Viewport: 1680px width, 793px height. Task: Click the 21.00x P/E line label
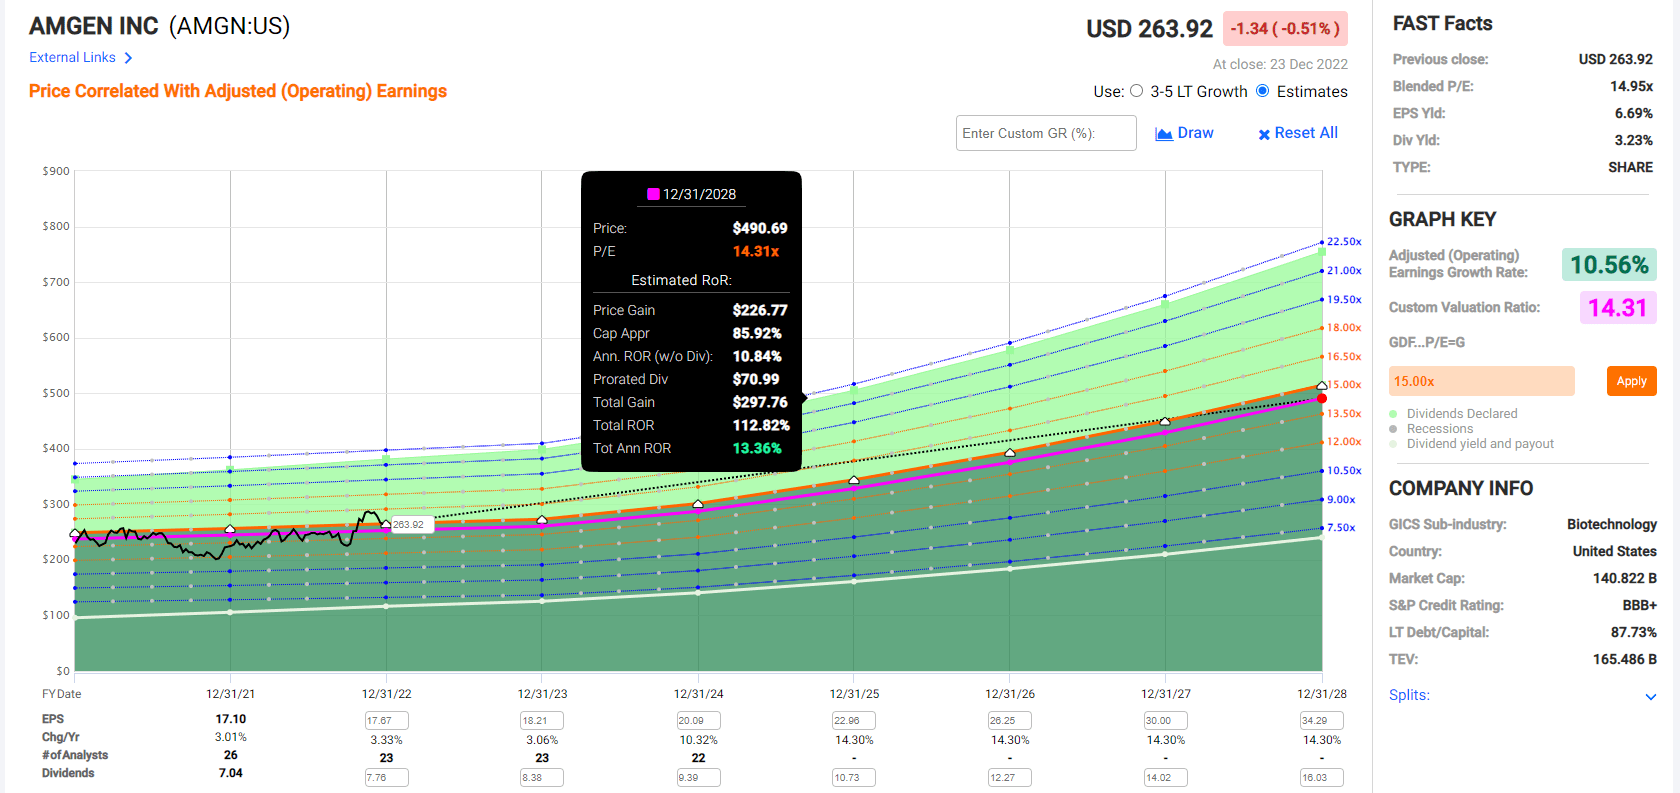pyautogui.click(x=1344, y=271)
